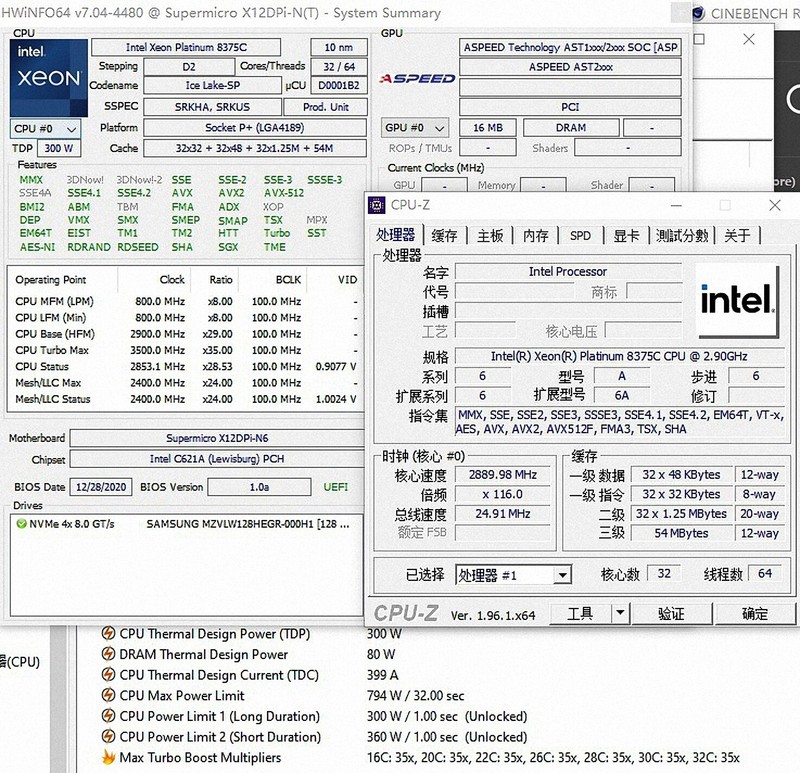
Task: Click the icon beside CPU Power Limit 1
Action: pos(108,716)
